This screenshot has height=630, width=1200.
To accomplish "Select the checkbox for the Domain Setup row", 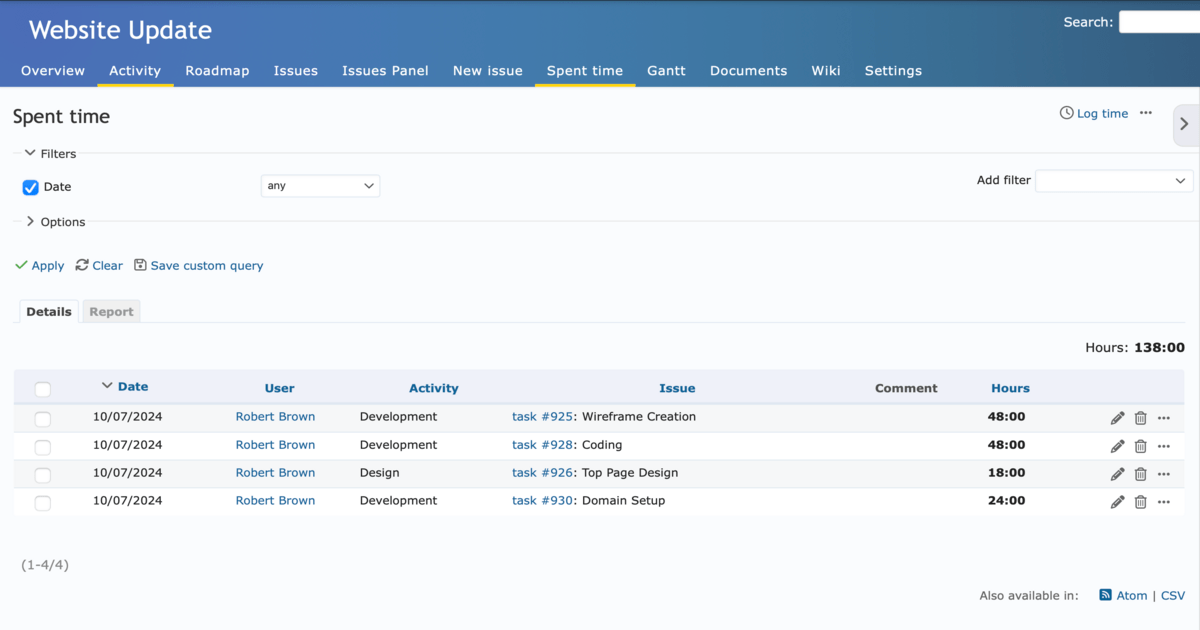I will pyautogui.click(x=42, y=503).
